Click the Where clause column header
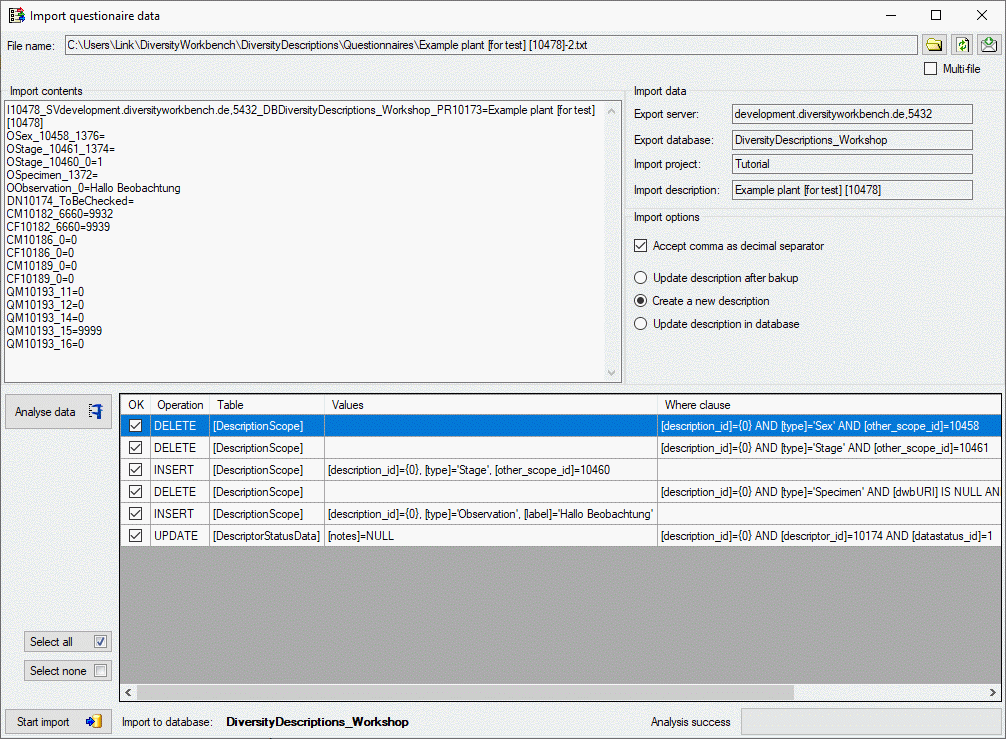The width and height of the screenshot is (1006, 739). [697, 405]
